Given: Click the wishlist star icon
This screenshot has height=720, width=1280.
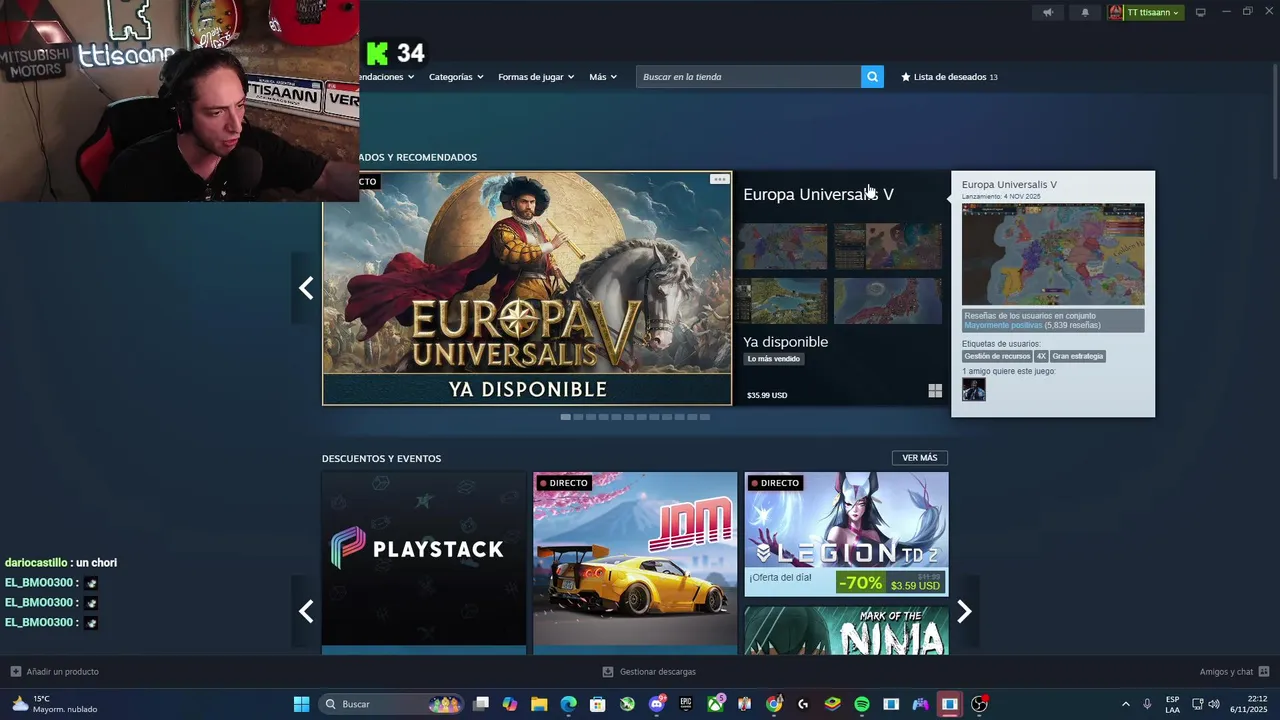Looking at the screenshot, I should click(906, 77).
